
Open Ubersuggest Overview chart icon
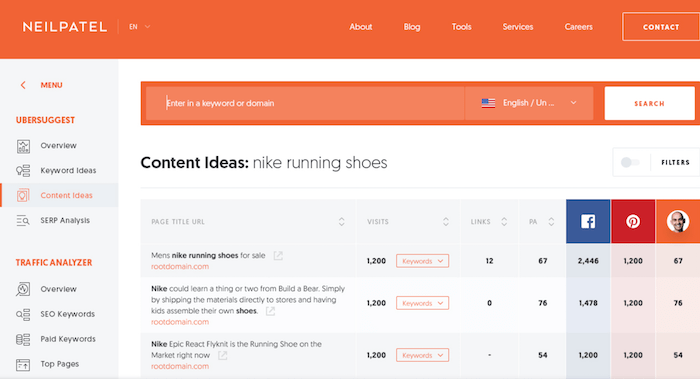coord(23,146)
